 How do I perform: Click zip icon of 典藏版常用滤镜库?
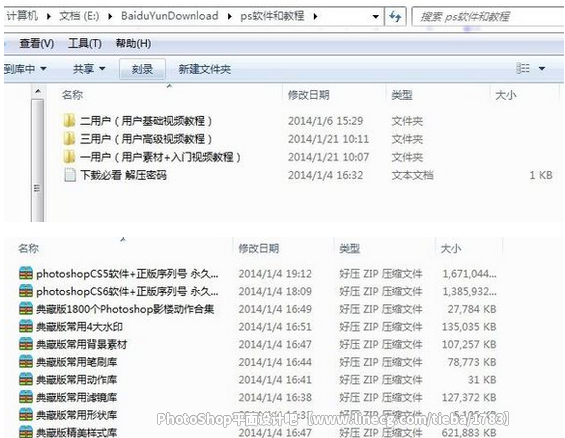pyautogui.click(x=26, y=397)
